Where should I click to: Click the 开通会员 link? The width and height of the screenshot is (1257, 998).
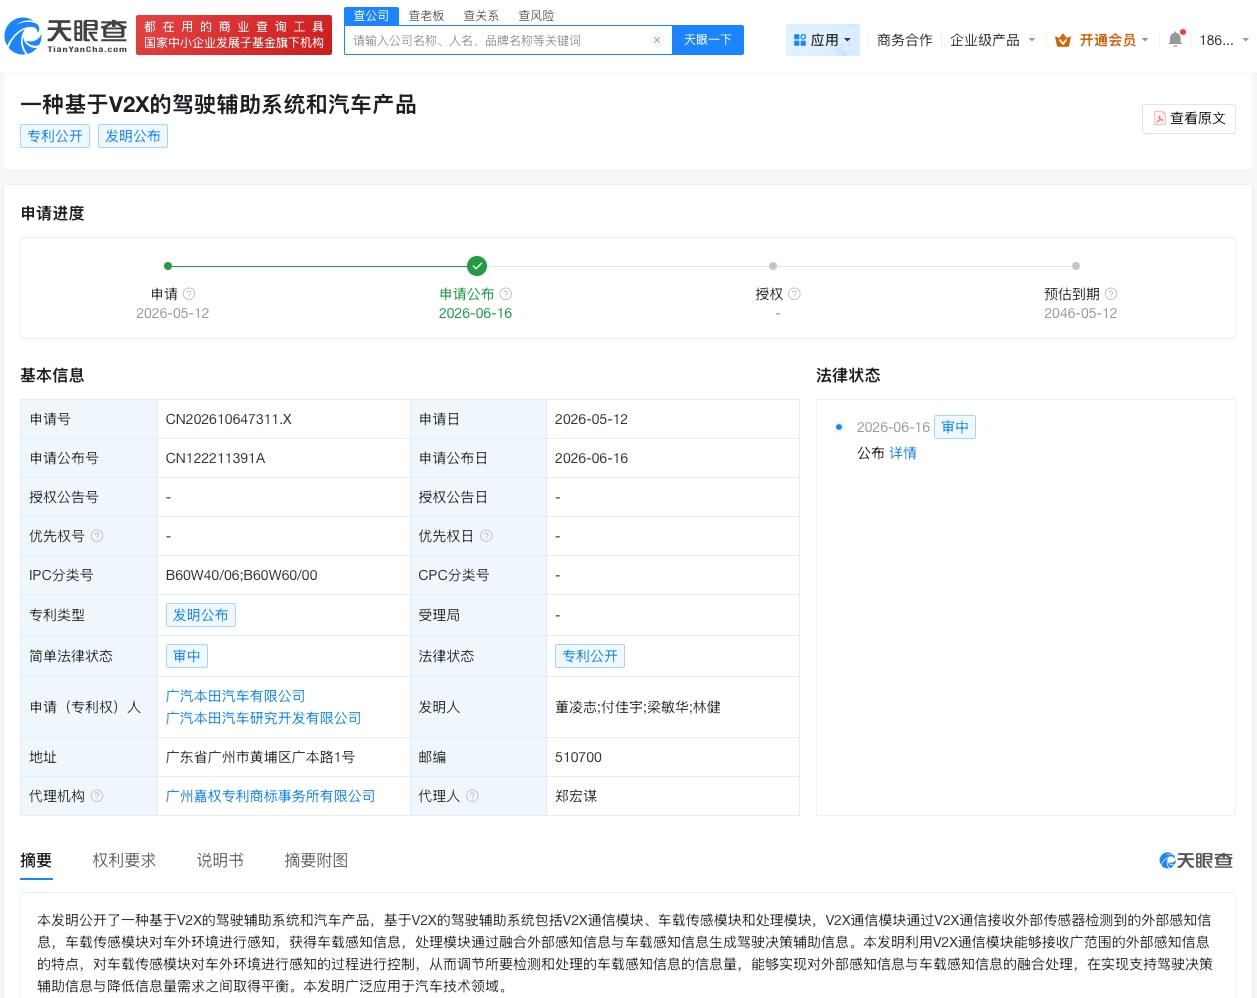point(1107,40)
